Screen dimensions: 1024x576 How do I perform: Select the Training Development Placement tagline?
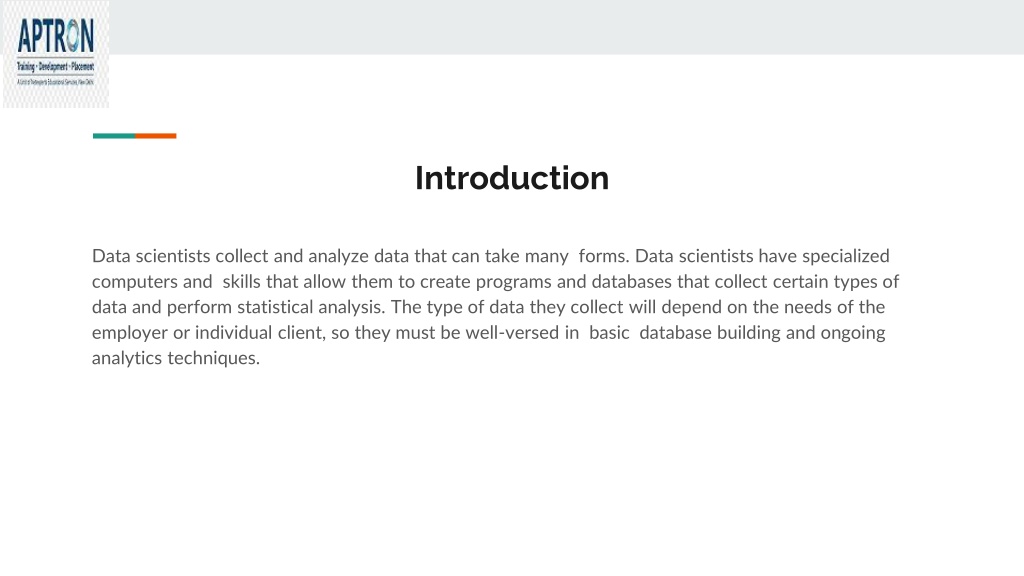(x=56, y=67)
